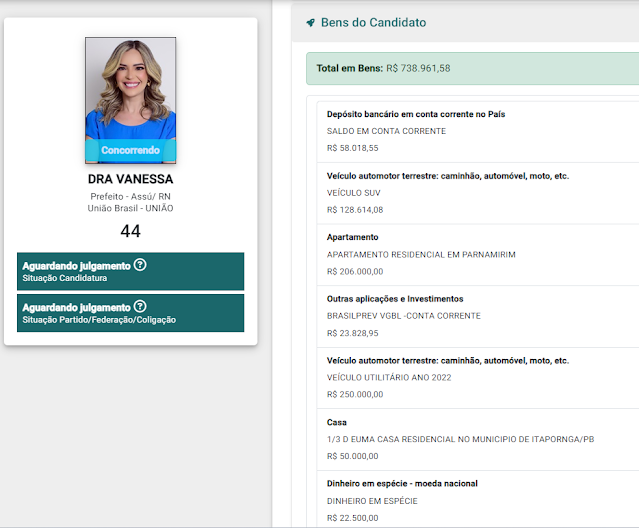Click Veículo automotor terrestre title above VEÍCULO UTILITÁRIO
Image resolution: width=639 pixels, height=528 pixels.
(x=448, y=361)
